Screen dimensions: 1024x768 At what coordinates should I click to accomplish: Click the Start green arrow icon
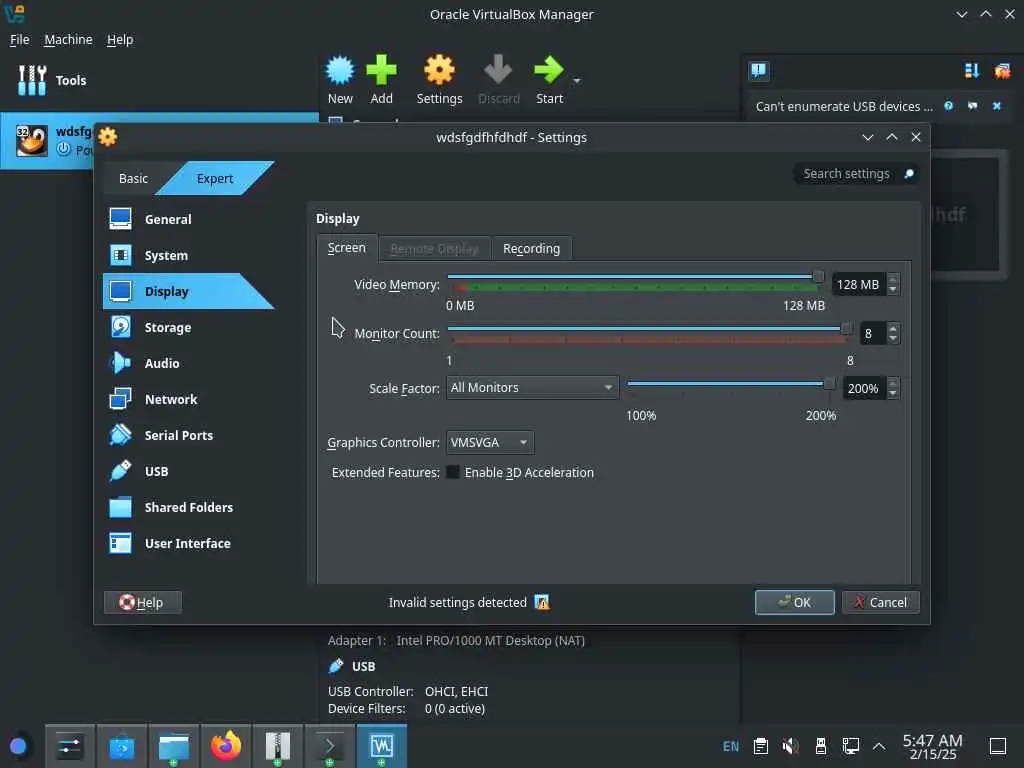(x=549, y=70)
